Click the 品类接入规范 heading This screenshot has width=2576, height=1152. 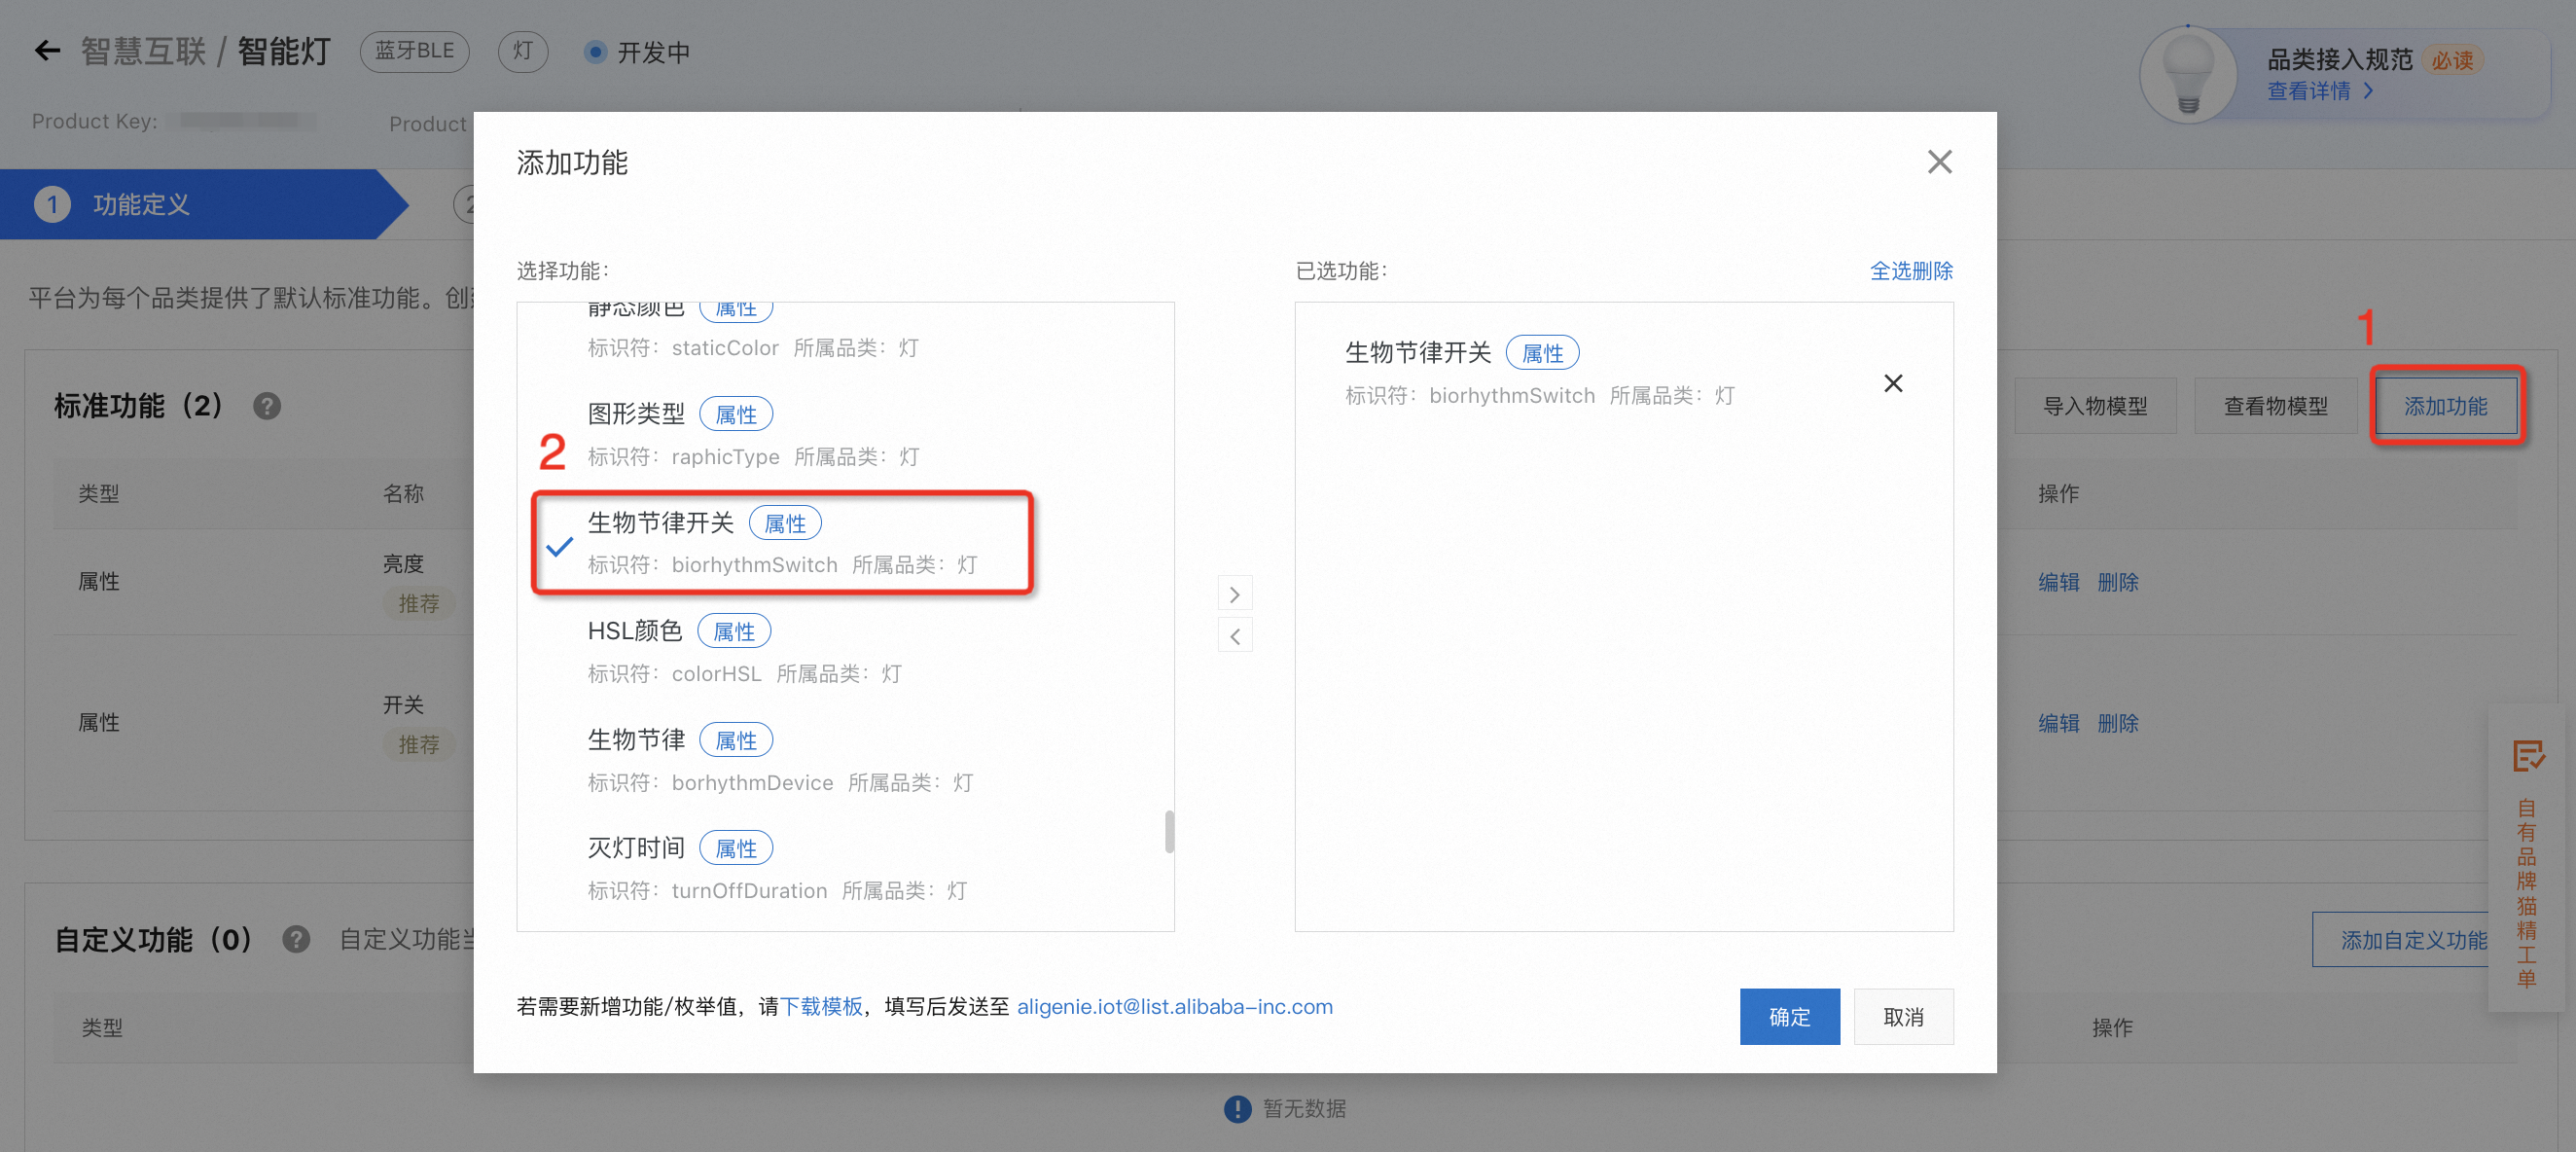click(x=2339, y=59)
